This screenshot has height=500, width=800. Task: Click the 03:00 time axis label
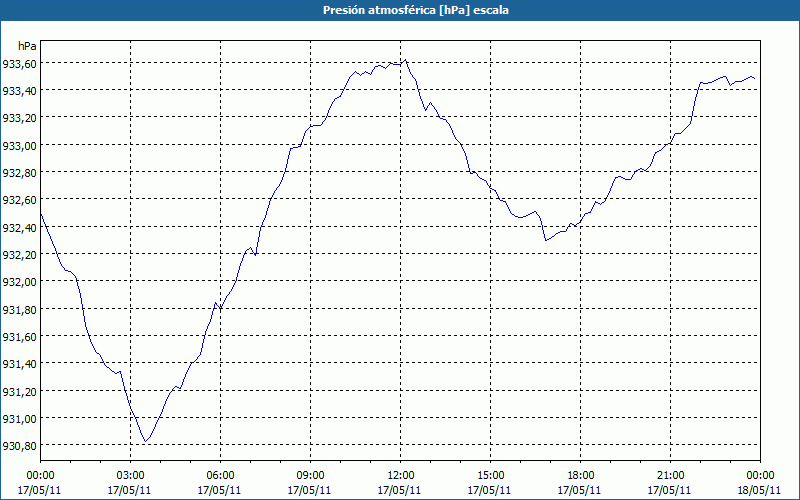130,476
